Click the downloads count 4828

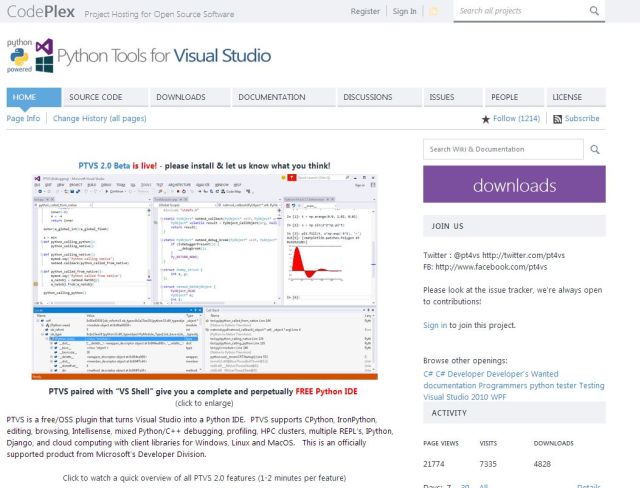tap(542, 464)
